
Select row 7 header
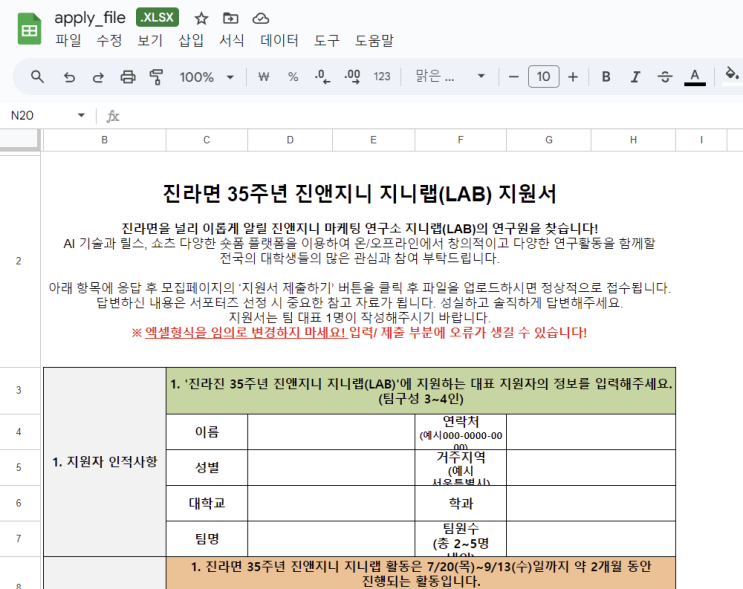19,538
